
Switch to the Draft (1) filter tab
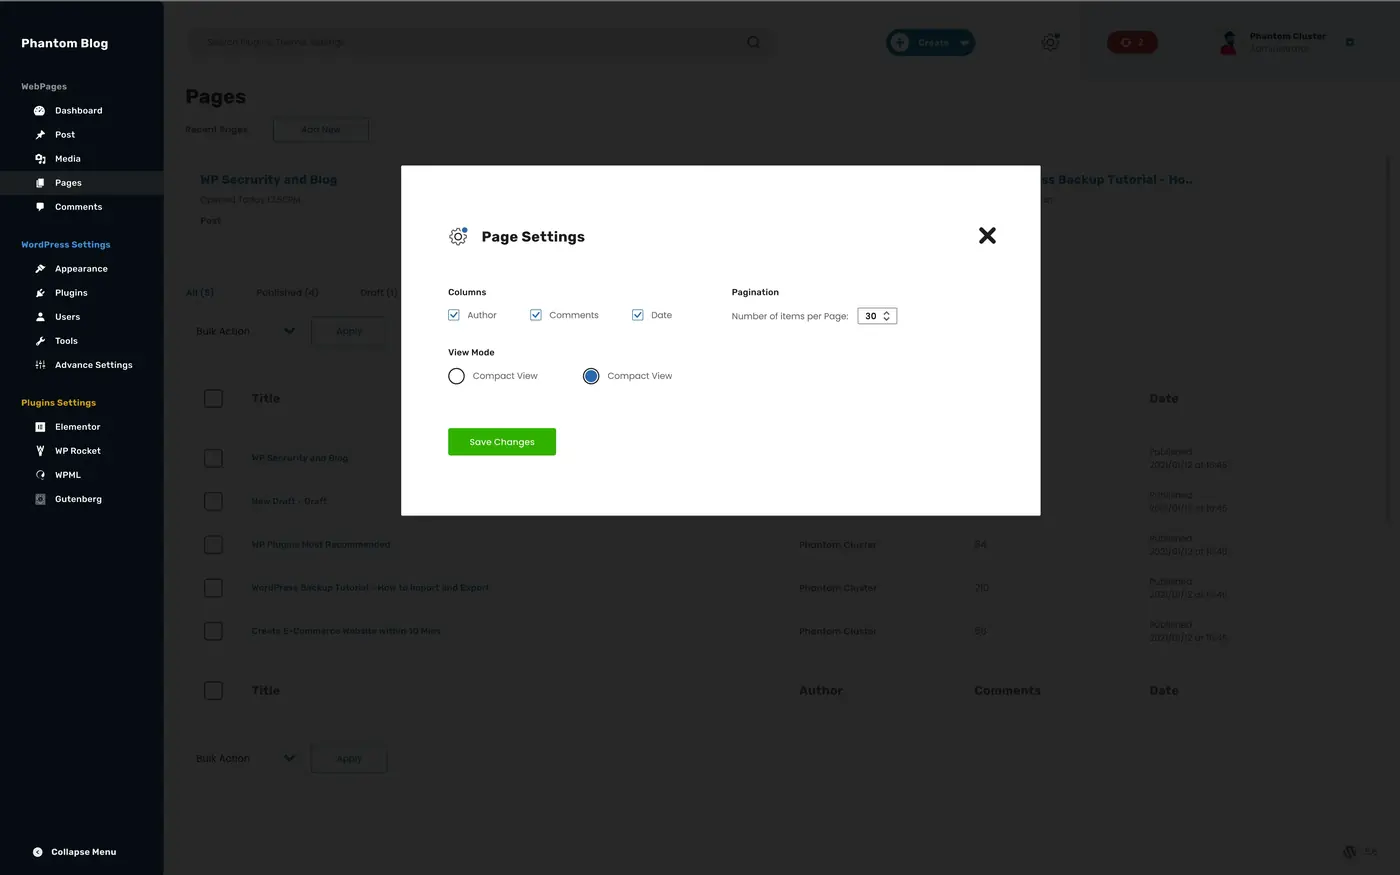379,293
